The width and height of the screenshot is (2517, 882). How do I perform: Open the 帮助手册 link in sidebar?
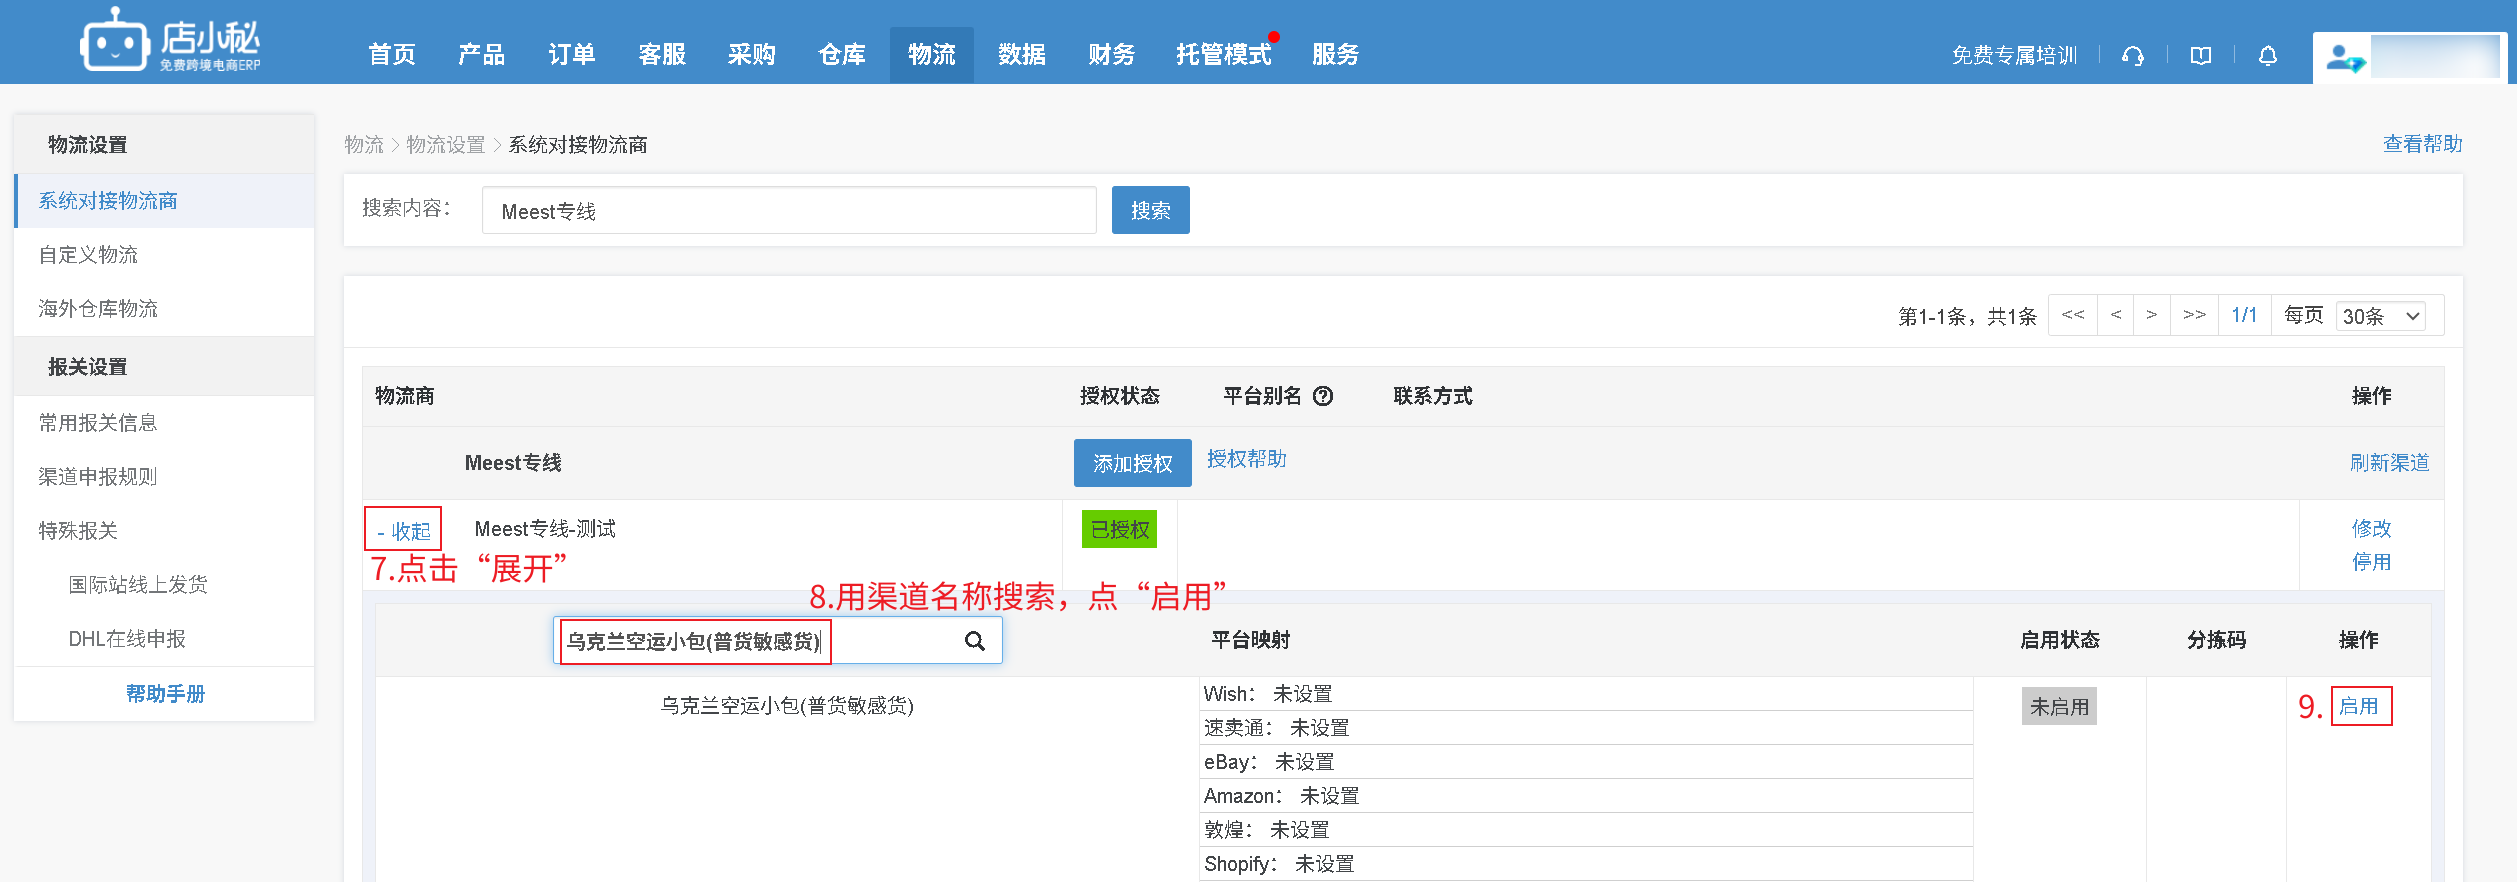tap(165, 694)
